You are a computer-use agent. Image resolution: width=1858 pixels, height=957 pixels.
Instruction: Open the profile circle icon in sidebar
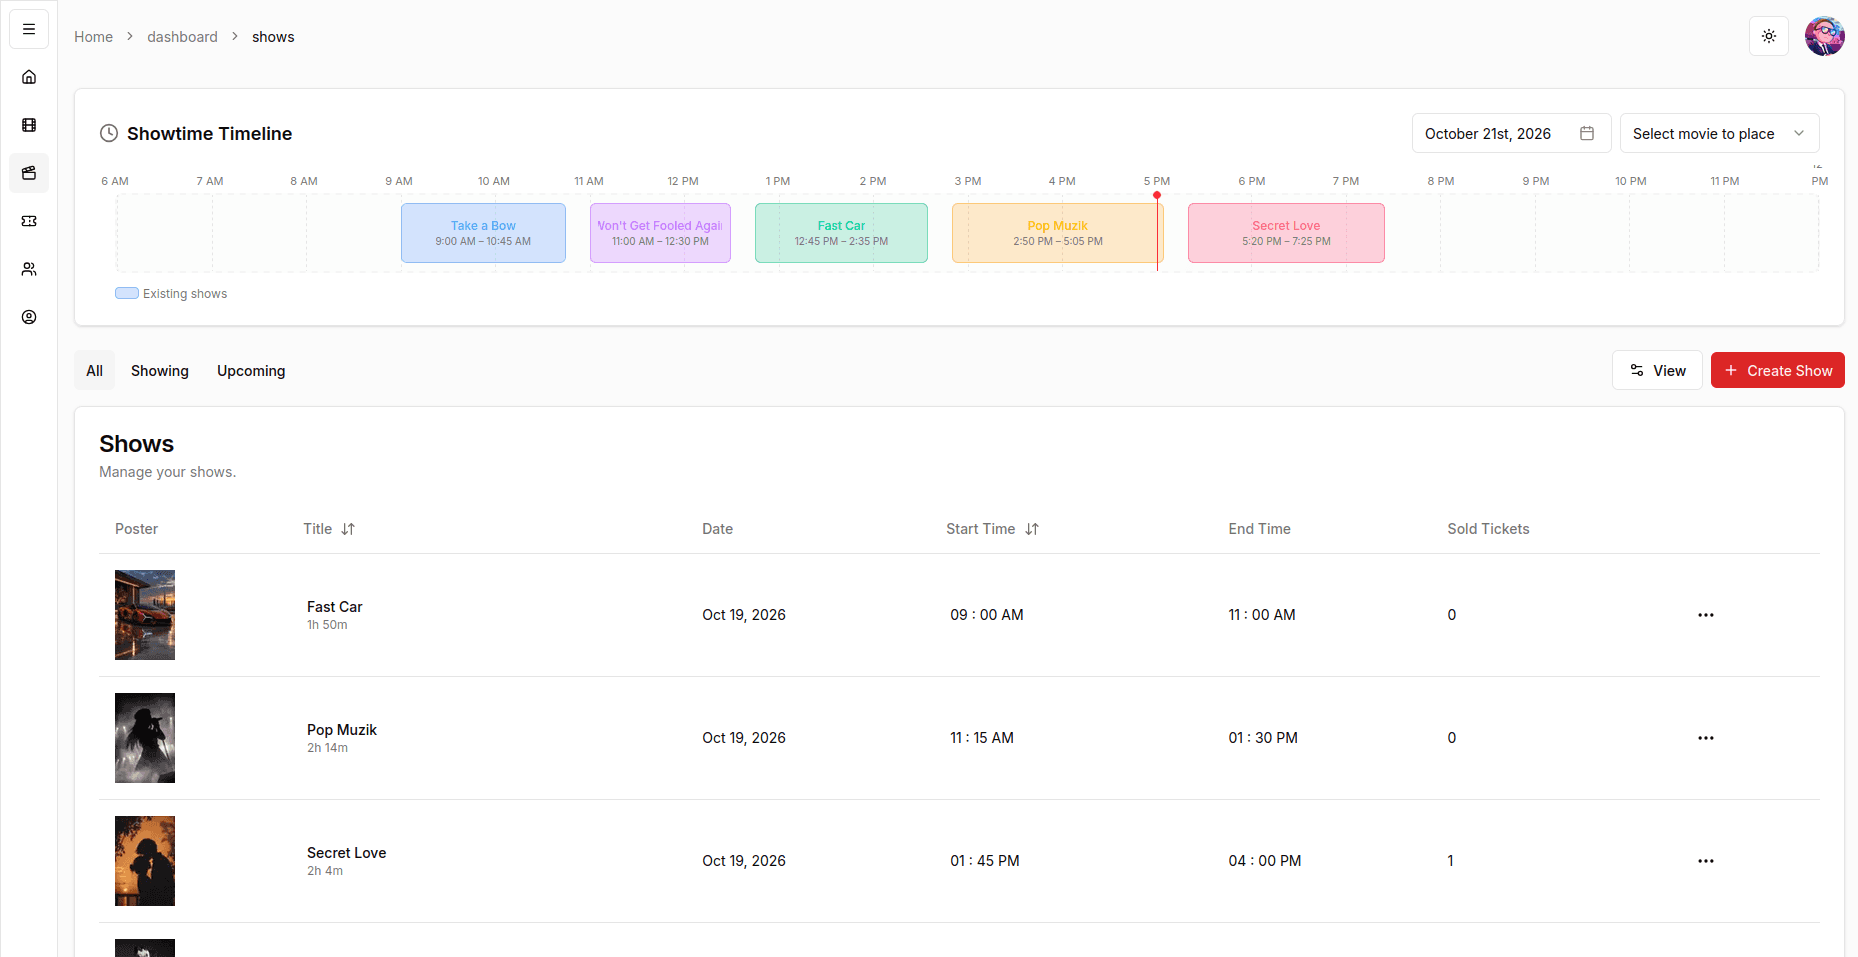point(29,317)
